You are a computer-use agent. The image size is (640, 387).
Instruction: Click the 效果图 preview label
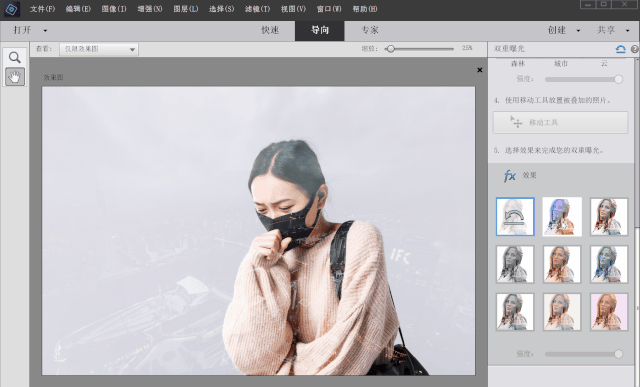53,78
